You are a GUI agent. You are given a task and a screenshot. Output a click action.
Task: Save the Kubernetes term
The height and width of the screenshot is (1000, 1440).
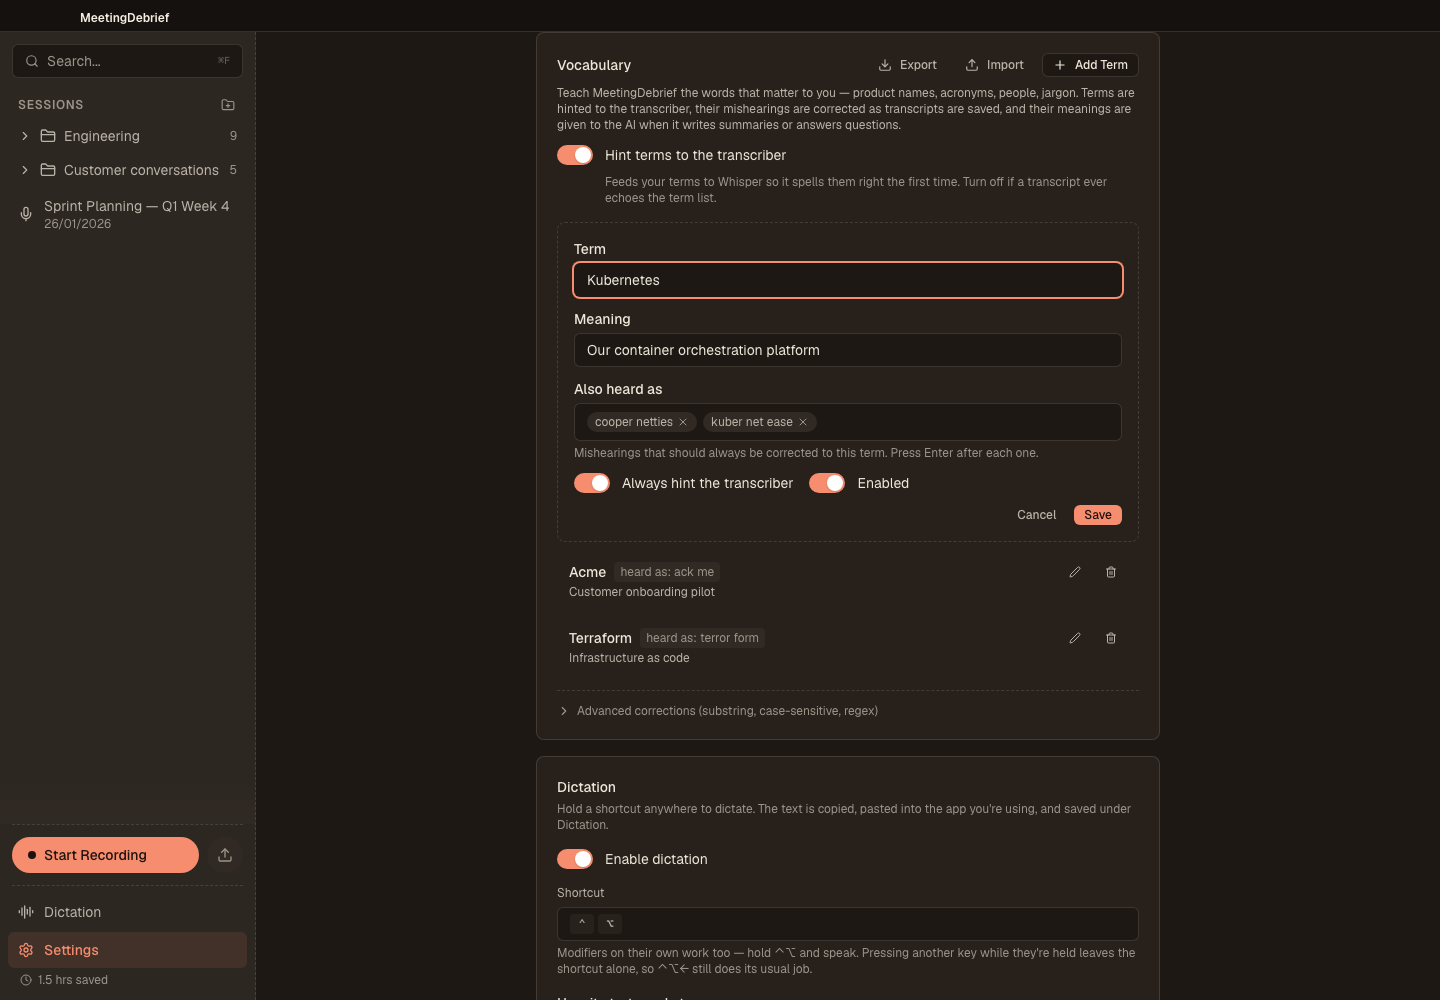click(1098, 515)
